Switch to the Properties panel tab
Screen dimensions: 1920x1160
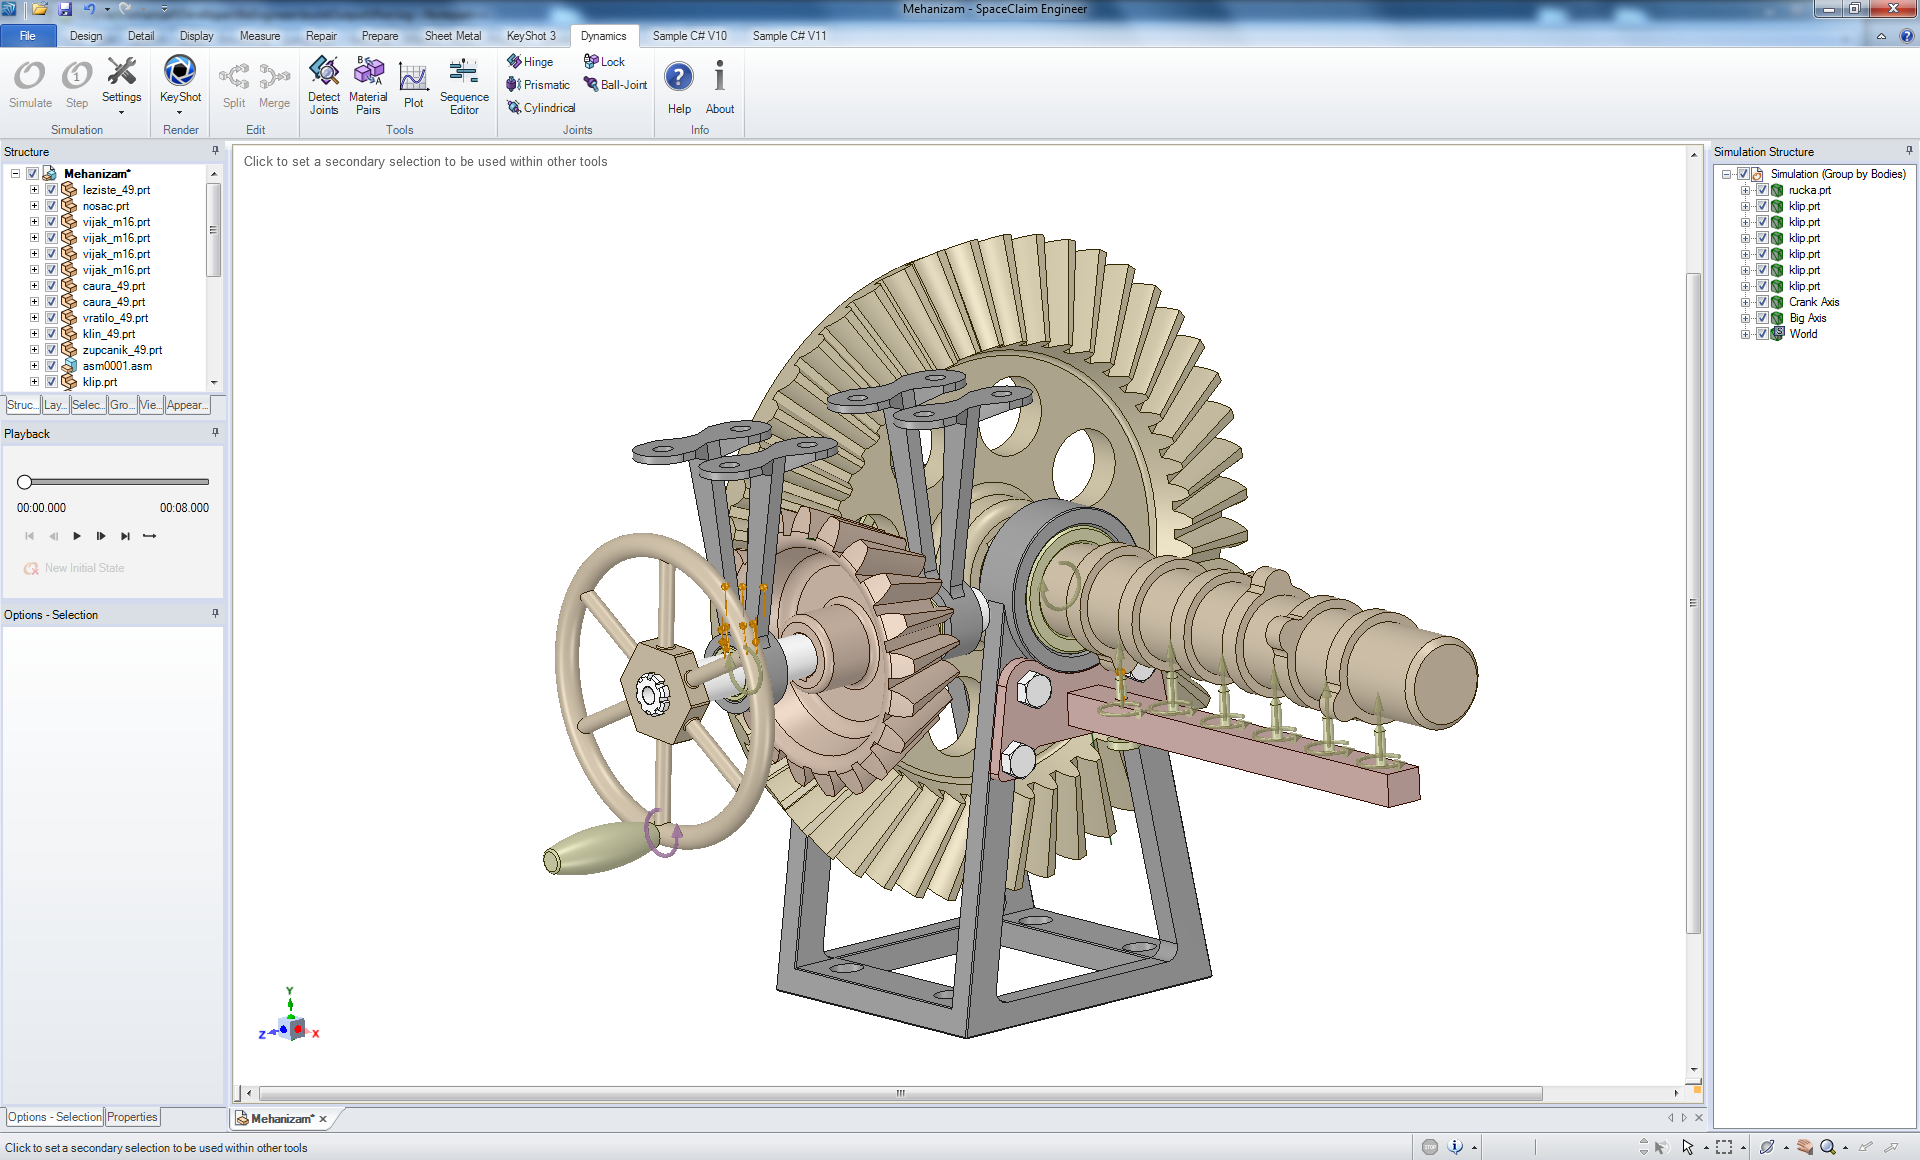point(132,1117)
